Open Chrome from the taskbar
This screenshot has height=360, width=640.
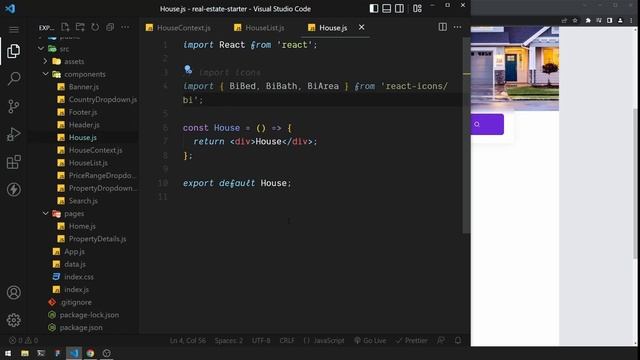click(90, 353)
